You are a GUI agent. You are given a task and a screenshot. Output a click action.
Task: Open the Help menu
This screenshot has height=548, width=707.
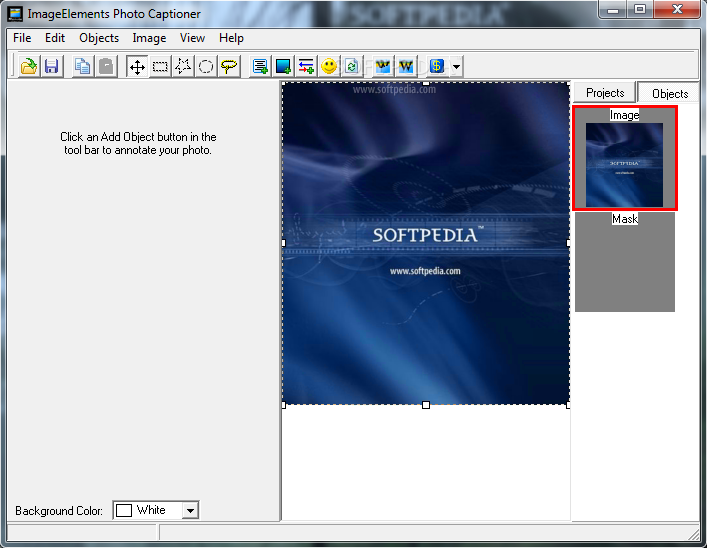click(231, 38)
